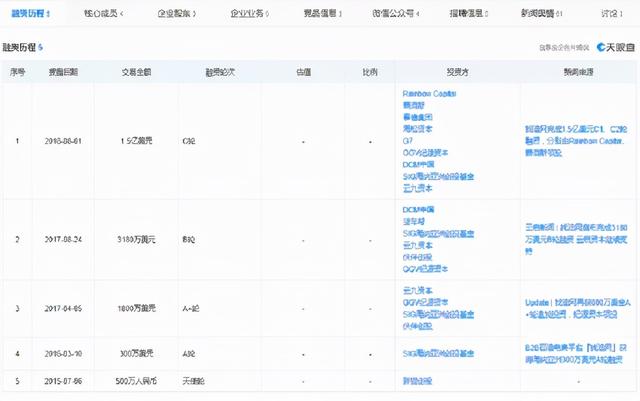Open the B2B news source for A轮
This screenshot has height=401, width=640.
point(576,353)
